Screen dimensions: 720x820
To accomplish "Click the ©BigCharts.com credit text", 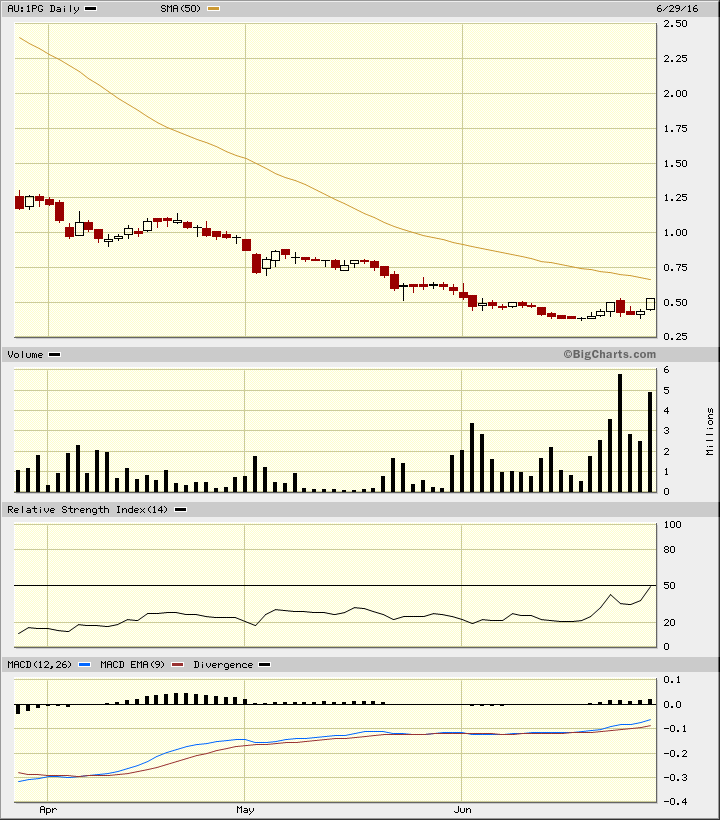I will tap(610, 354).
